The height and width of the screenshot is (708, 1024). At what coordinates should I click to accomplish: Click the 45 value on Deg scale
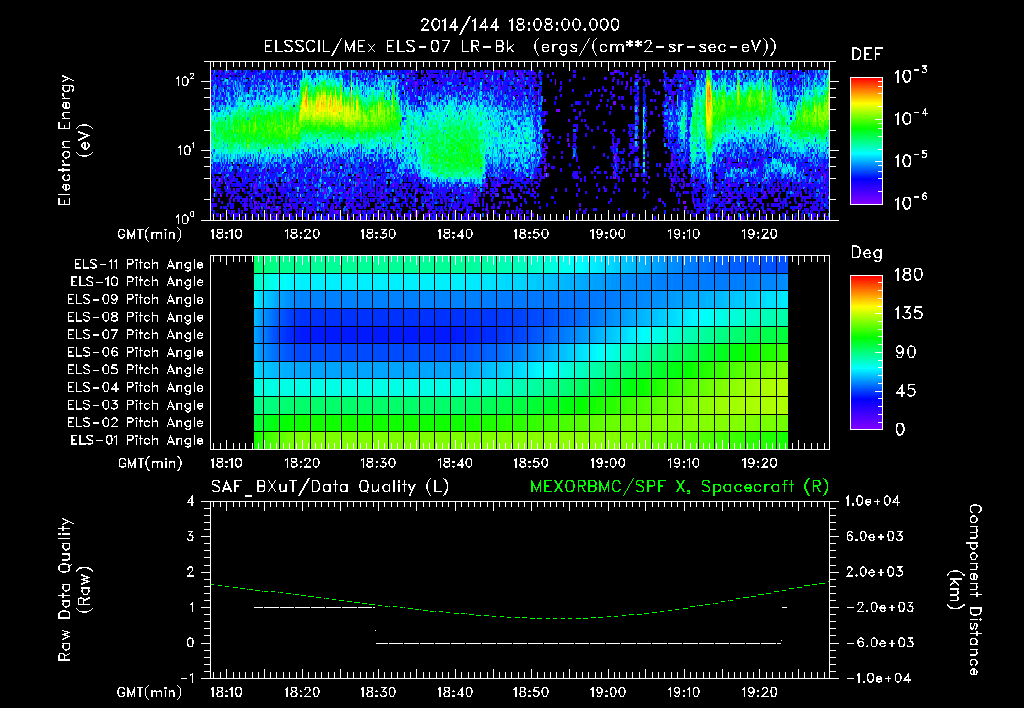(x=906, y=391)
